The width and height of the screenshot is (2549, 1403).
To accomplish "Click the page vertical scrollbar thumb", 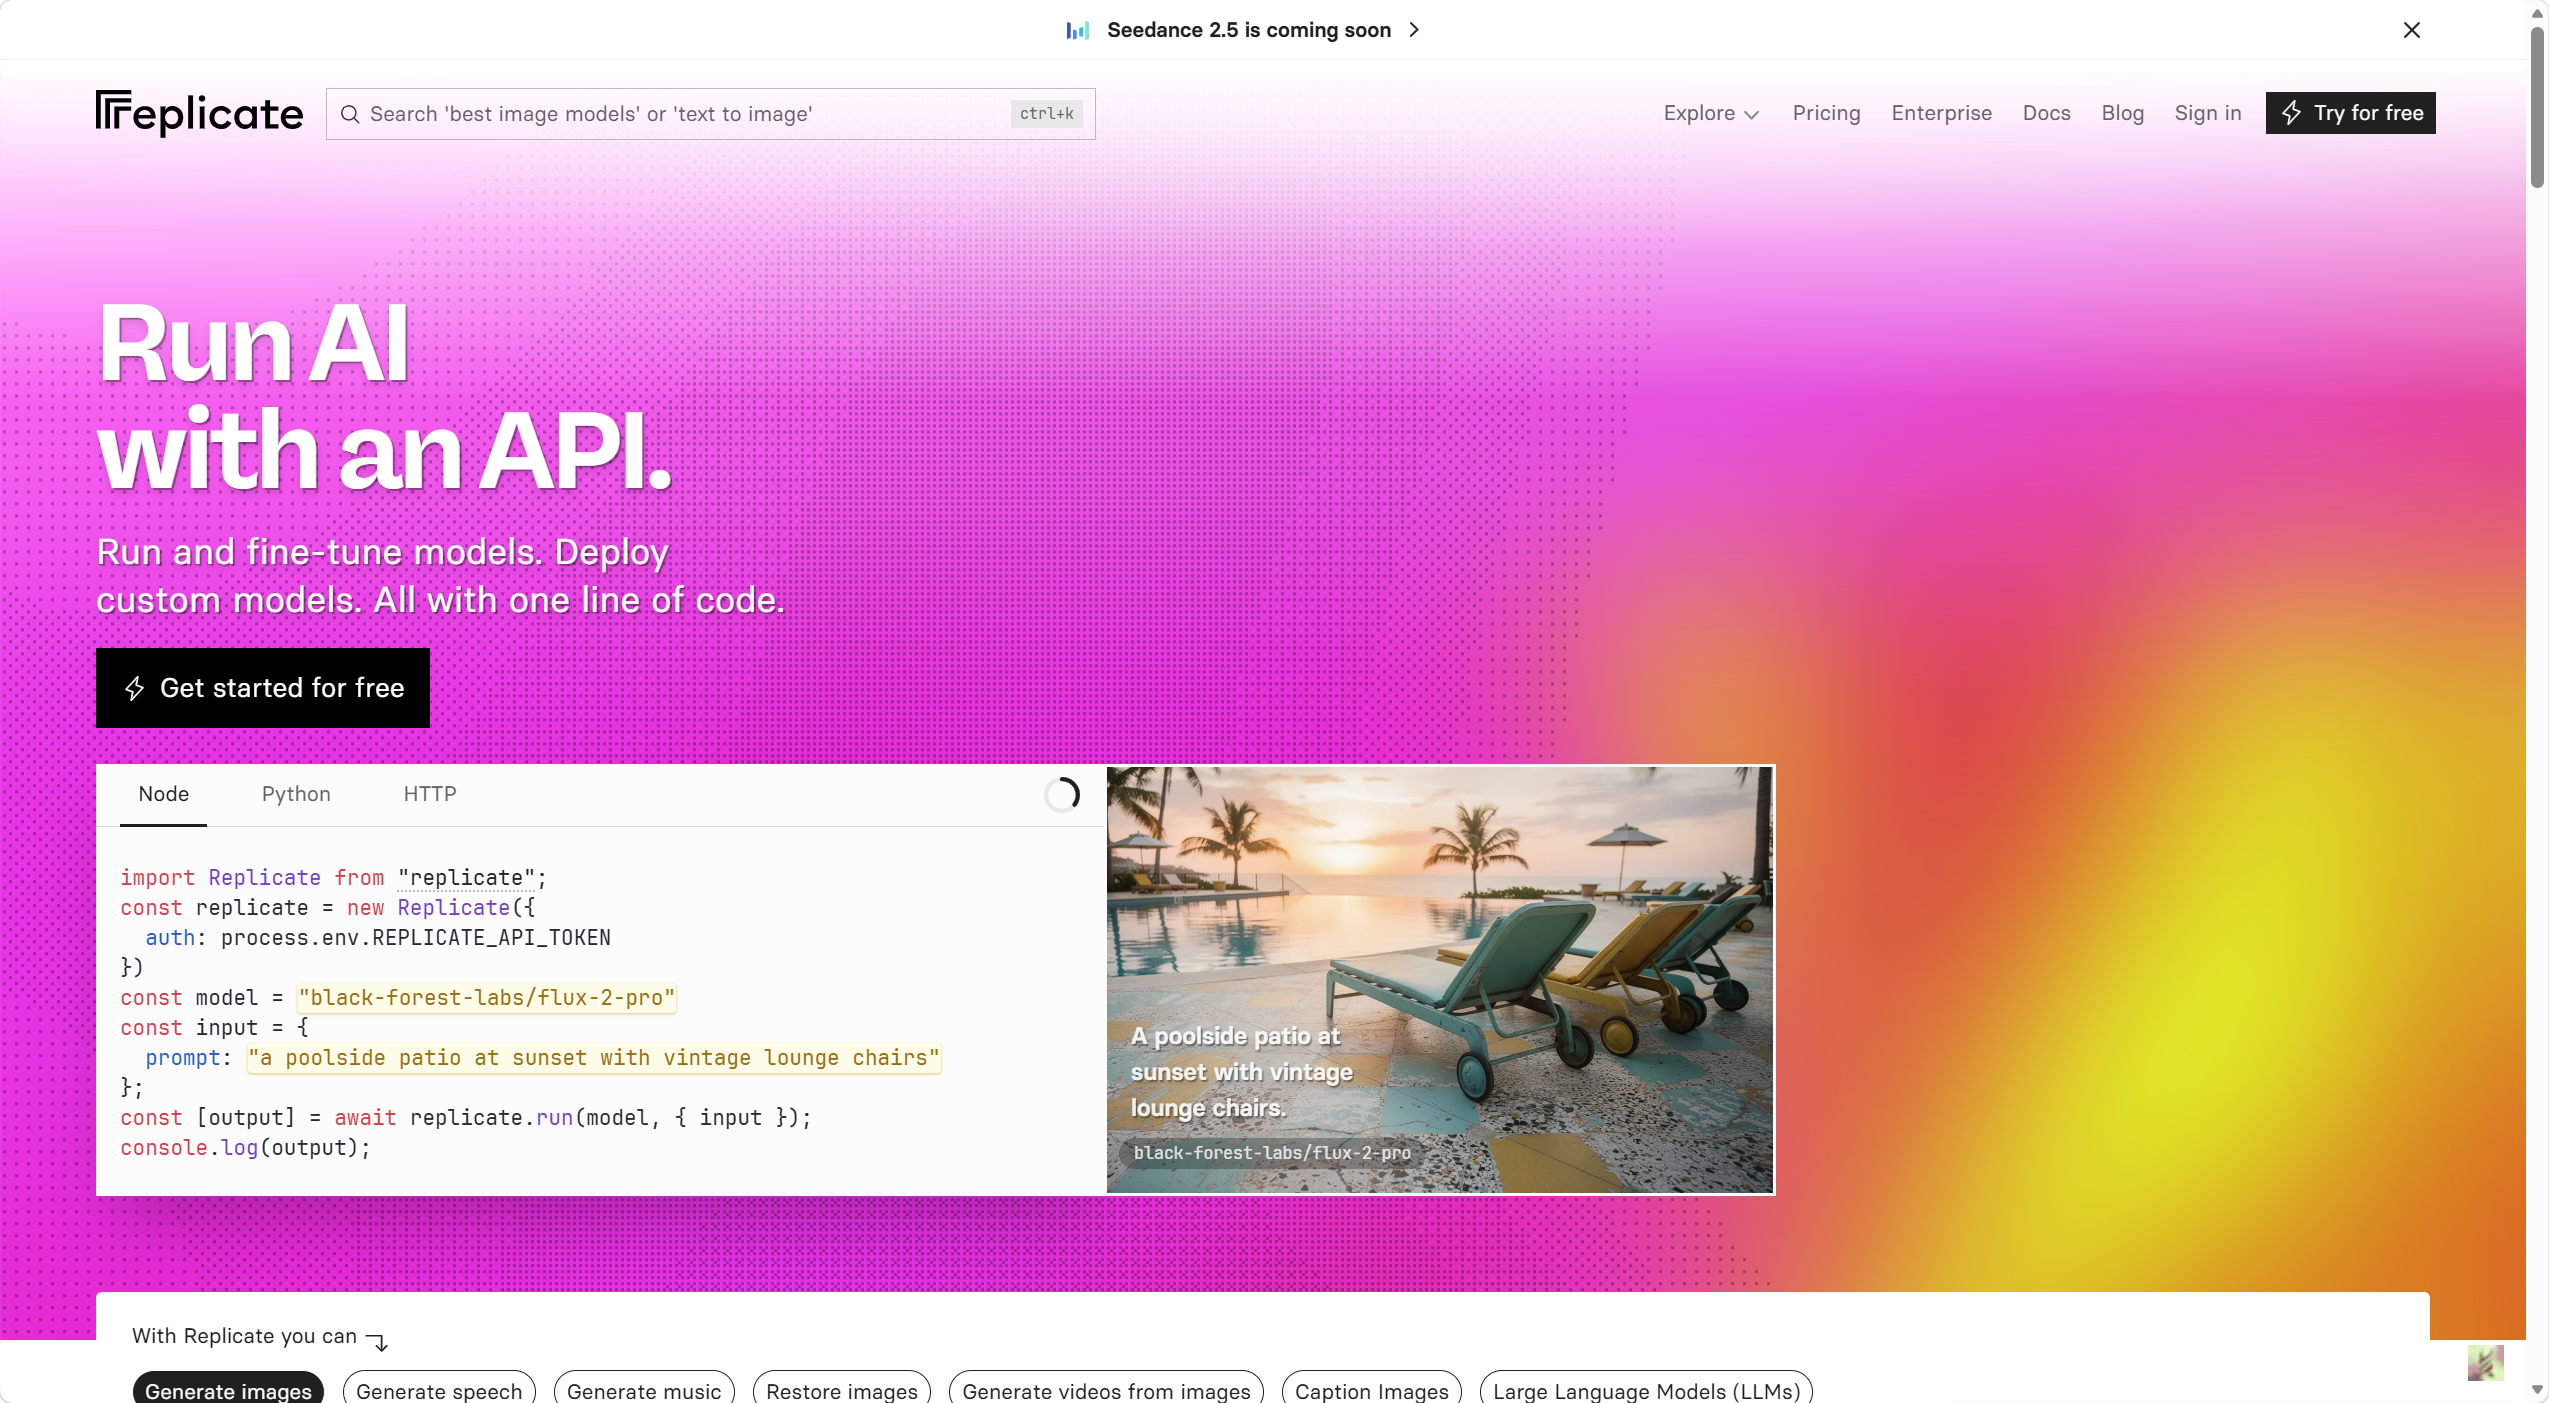I will [2537, 106].
